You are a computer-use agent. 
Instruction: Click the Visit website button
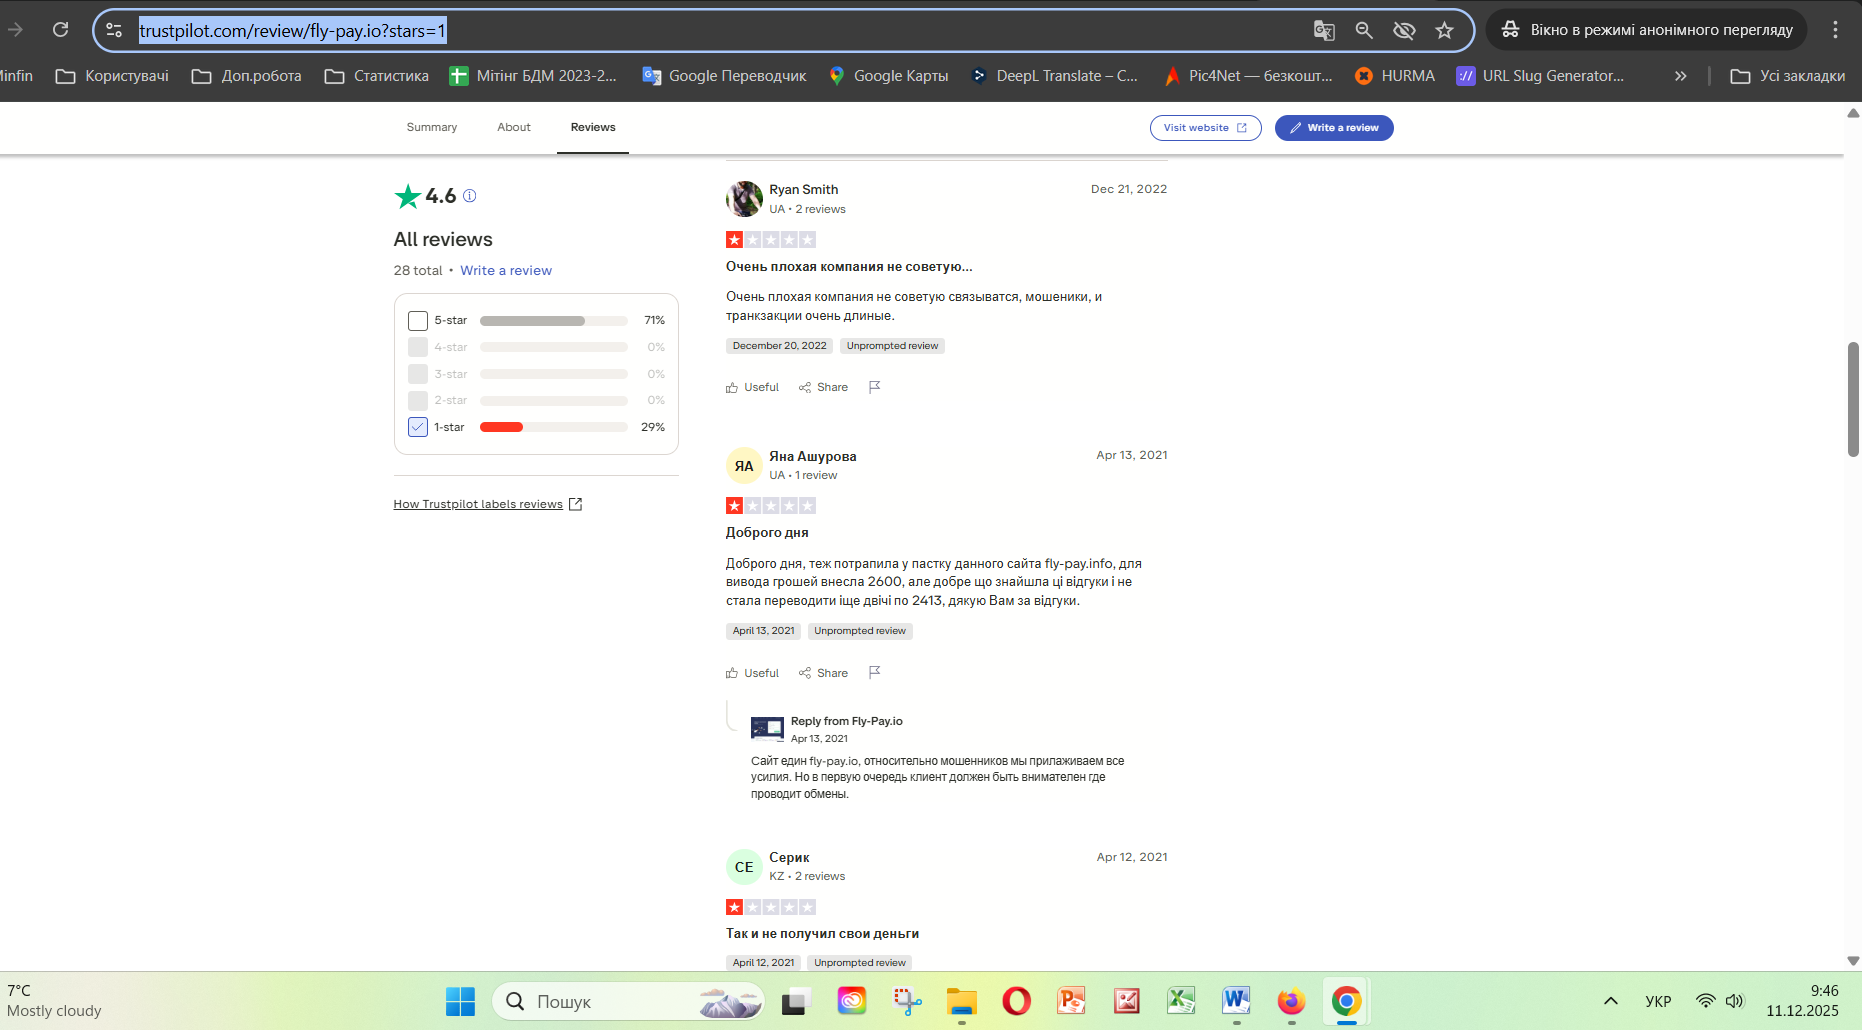click(x=1205, y=128)
